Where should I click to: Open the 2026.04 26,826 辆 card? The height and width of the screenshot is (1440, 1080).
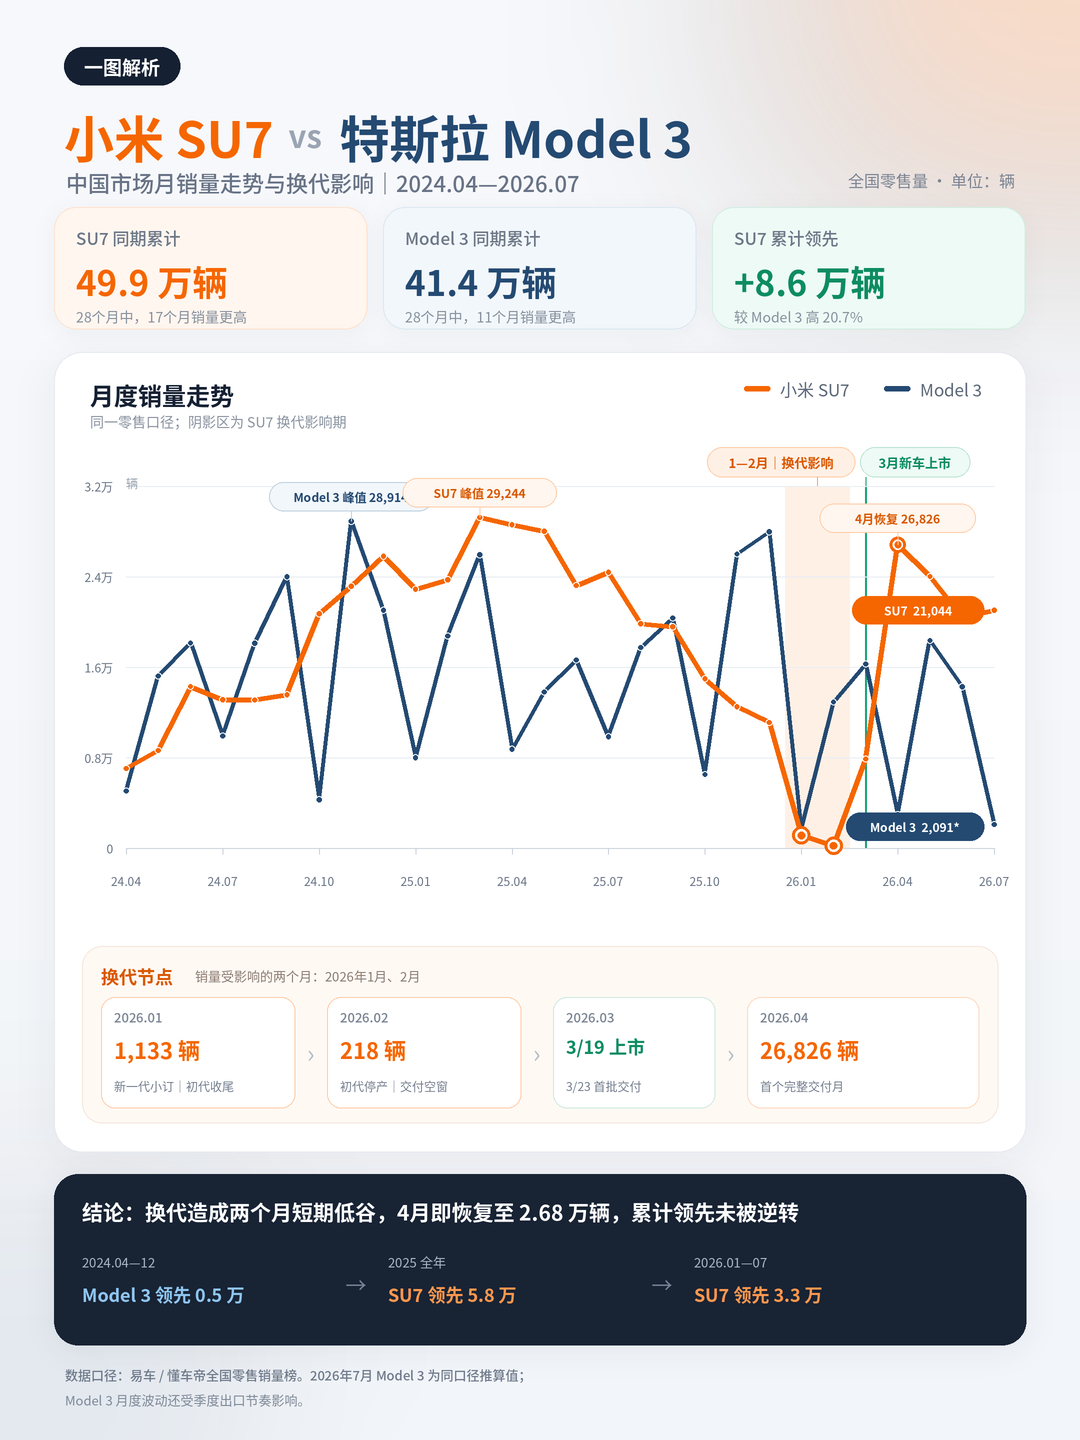click(x=863, y=1052)
